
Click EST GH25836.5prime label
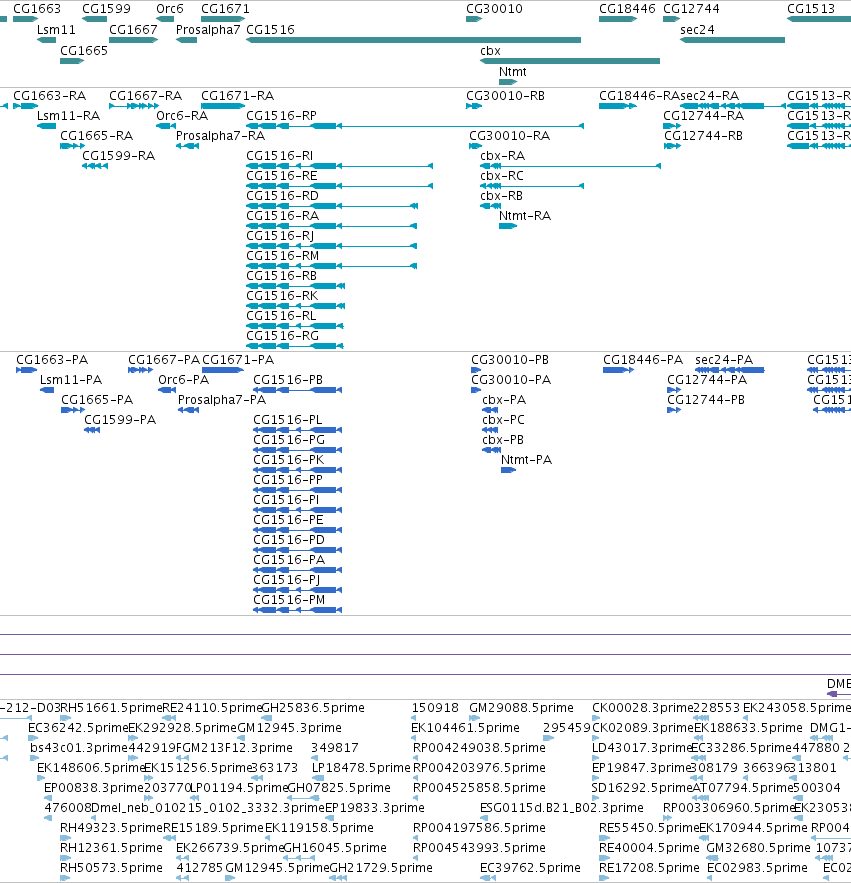(313, 708)
